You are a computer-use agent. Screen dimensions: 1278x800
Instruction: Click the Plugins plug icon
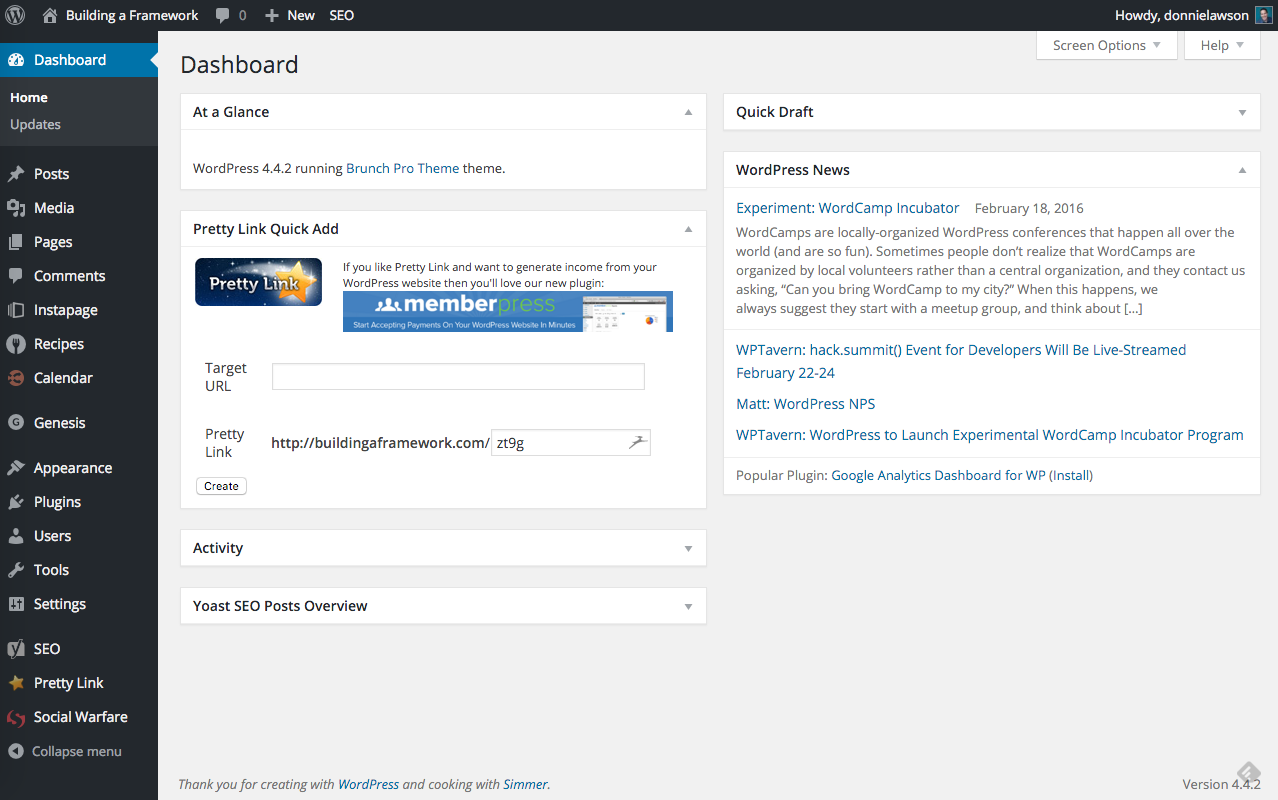16,502
